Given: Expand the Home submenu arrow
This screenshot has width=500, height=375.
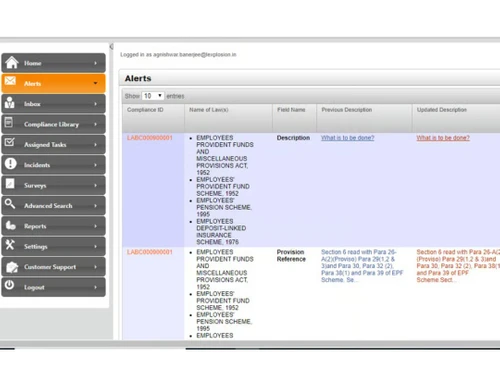Looking at the screenshot, I should [x=95, y=63].
